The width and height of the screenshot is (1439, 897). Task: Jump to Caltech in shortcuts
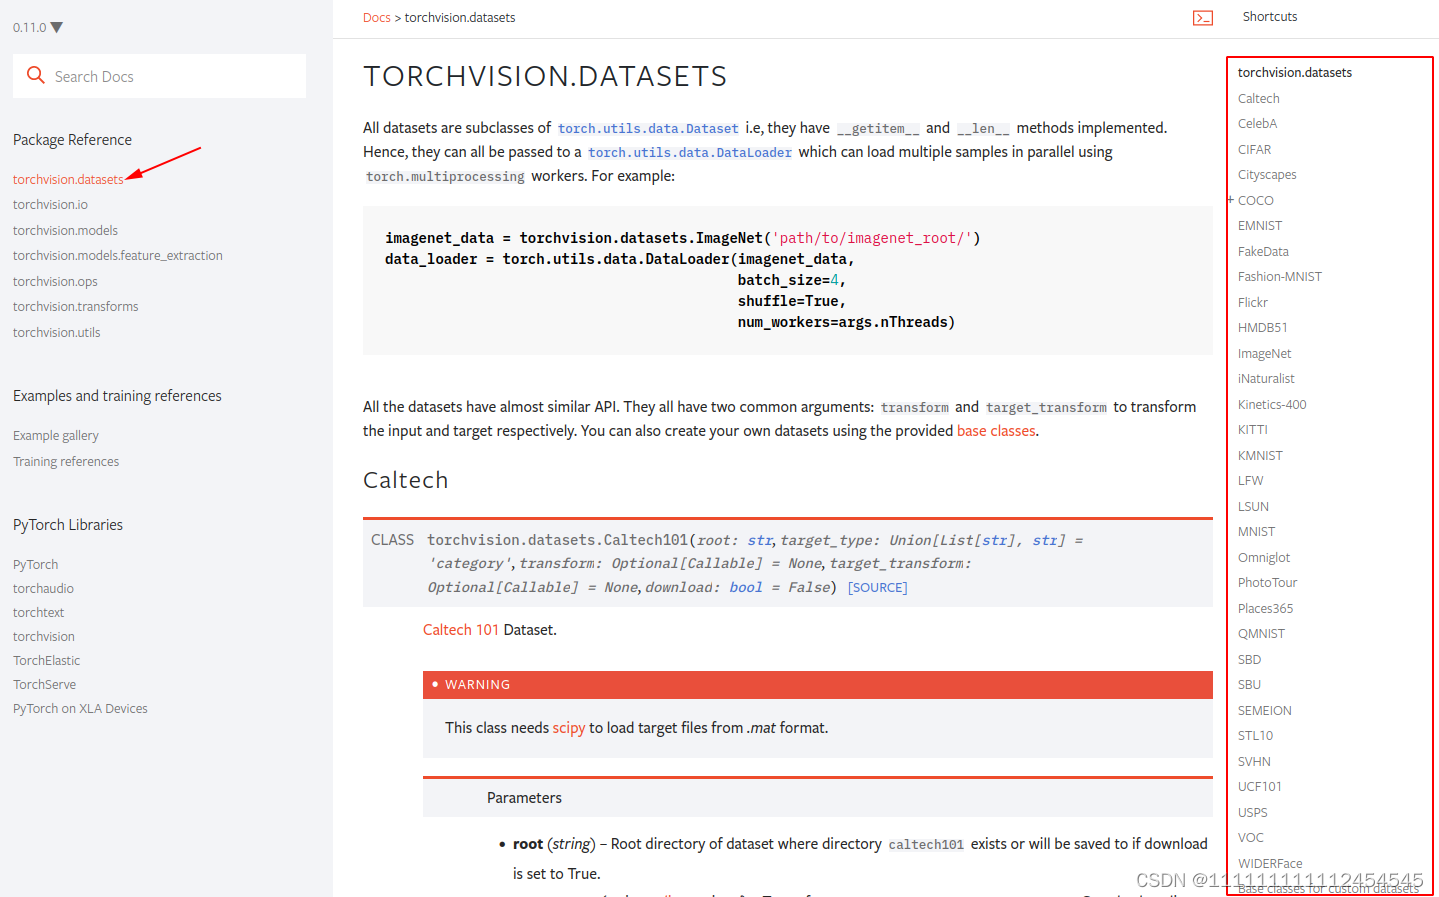(1259, 99)
